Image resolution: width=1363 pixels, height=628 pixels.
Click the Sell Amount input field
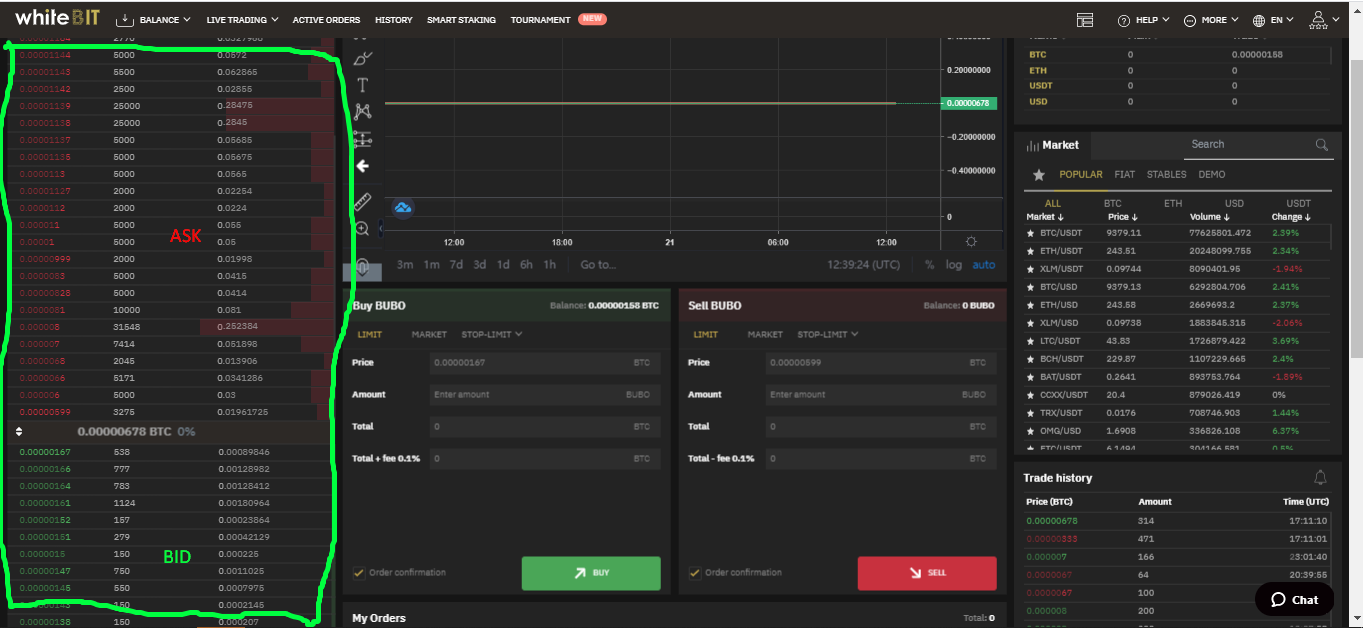pyautogui.click(x=881, y=395)
